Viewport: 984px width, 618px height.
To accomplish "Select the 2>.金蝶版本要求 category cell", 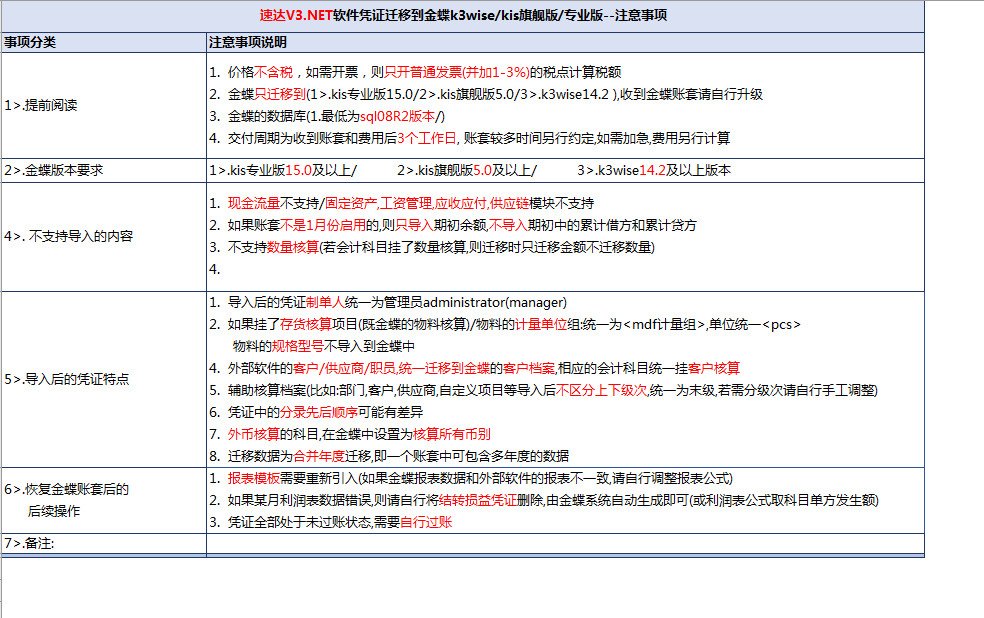I will coord(103,170).
